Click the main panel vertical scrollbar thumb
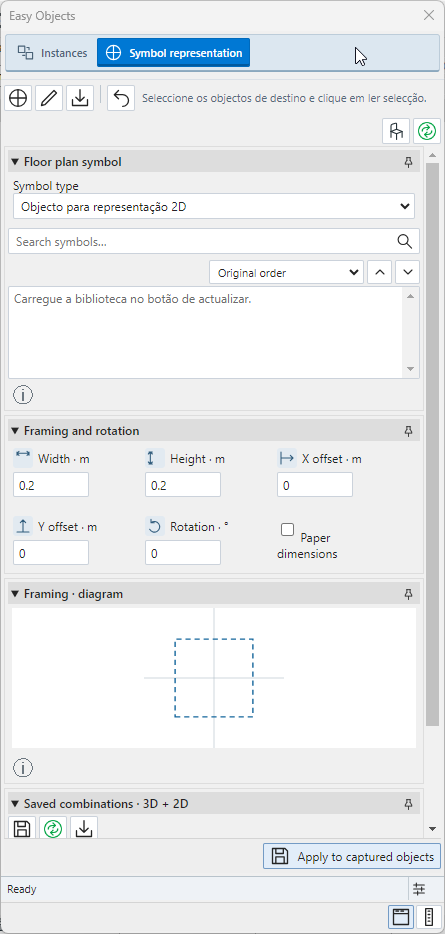This screenshot has width=445, height=934. tap(432, 445)
